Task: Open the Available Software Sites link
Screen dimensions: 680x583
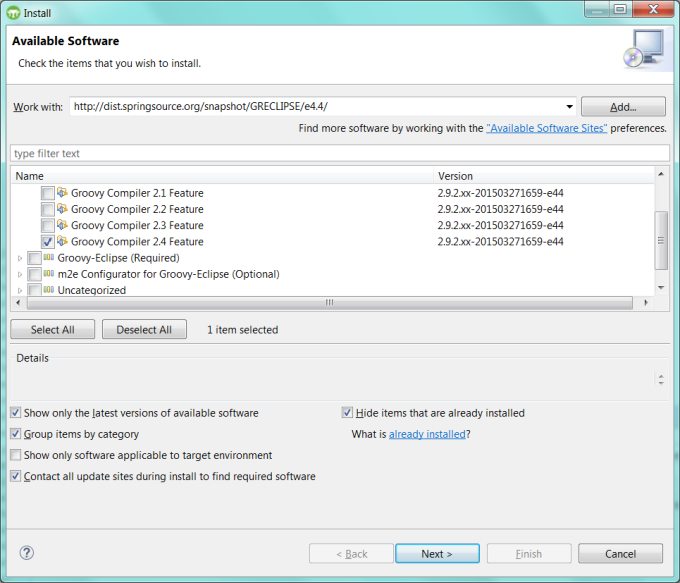Action: coord(546,128)
